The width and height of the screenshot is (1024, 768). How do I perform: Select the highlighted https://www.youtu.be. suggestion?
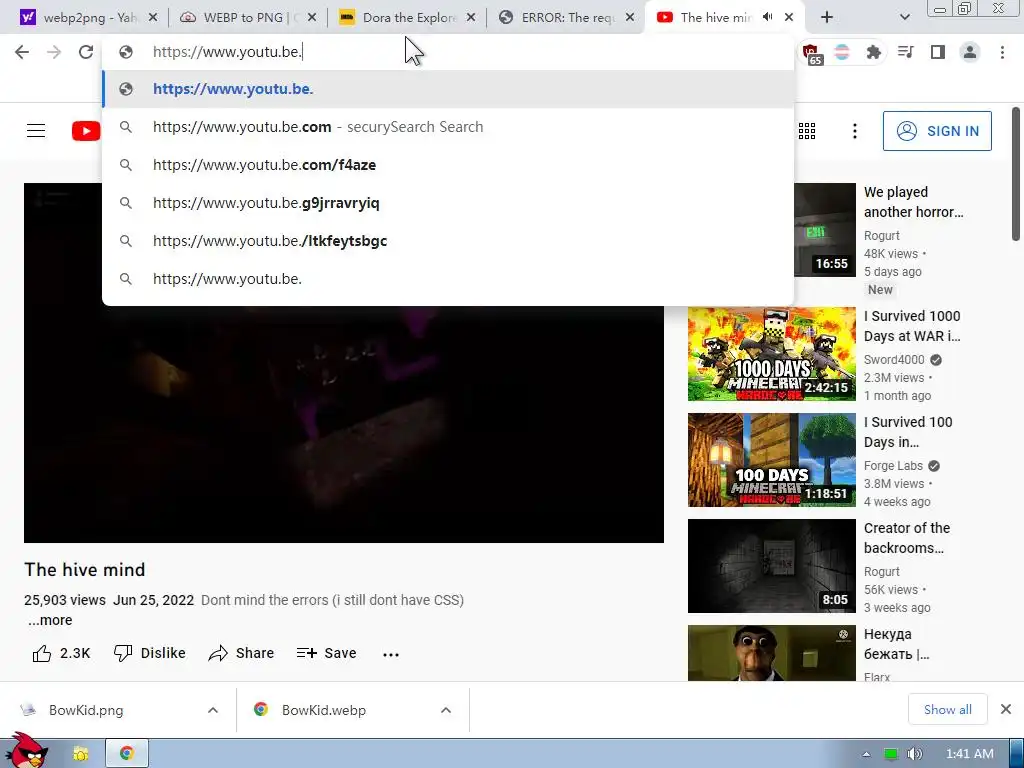[x=448, y=89]
